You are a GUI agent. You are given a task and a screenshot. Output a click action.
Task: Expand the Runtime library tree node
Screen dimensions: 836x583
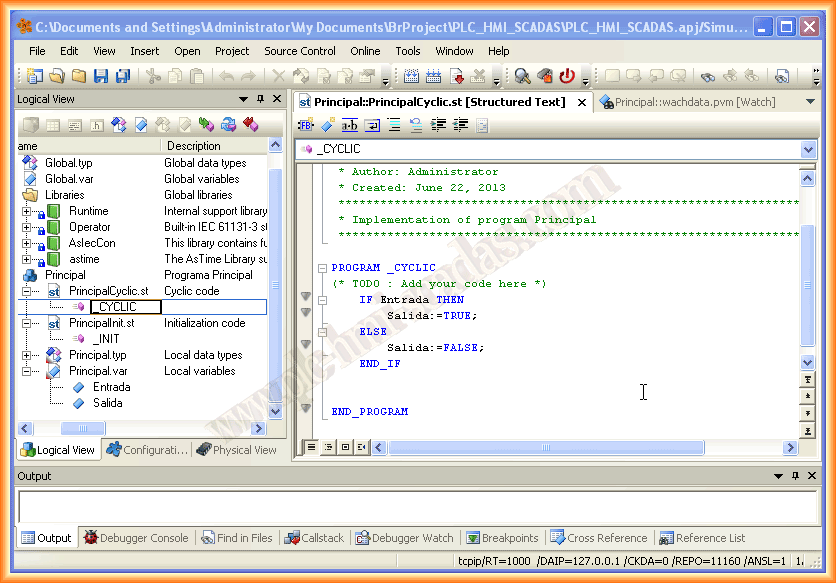[26, 211]
